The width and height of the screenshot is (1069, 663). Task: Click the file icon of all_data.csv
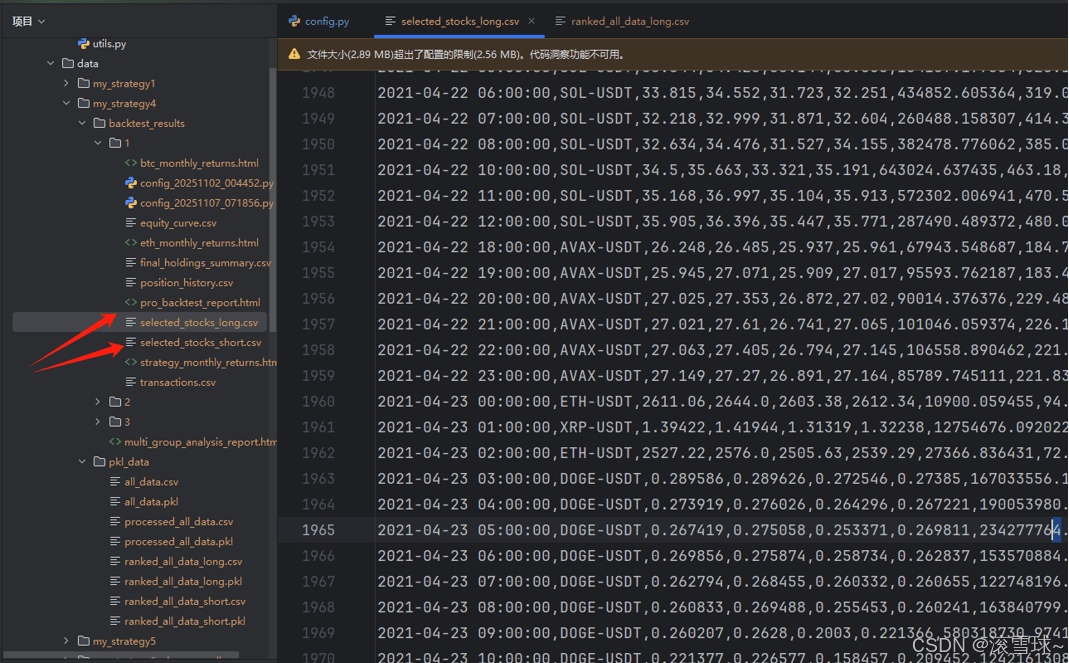[x=115, y=482]
